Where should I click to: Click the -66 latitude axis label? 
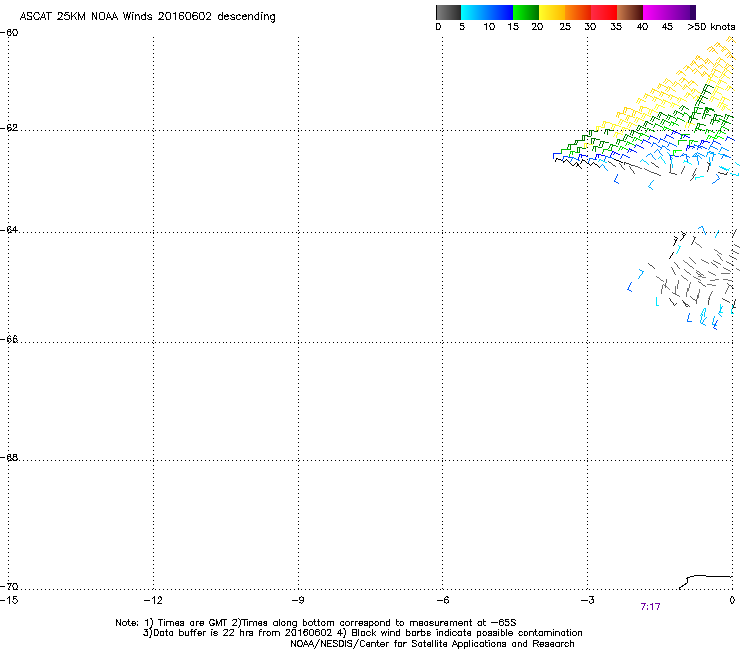point(9,340)
